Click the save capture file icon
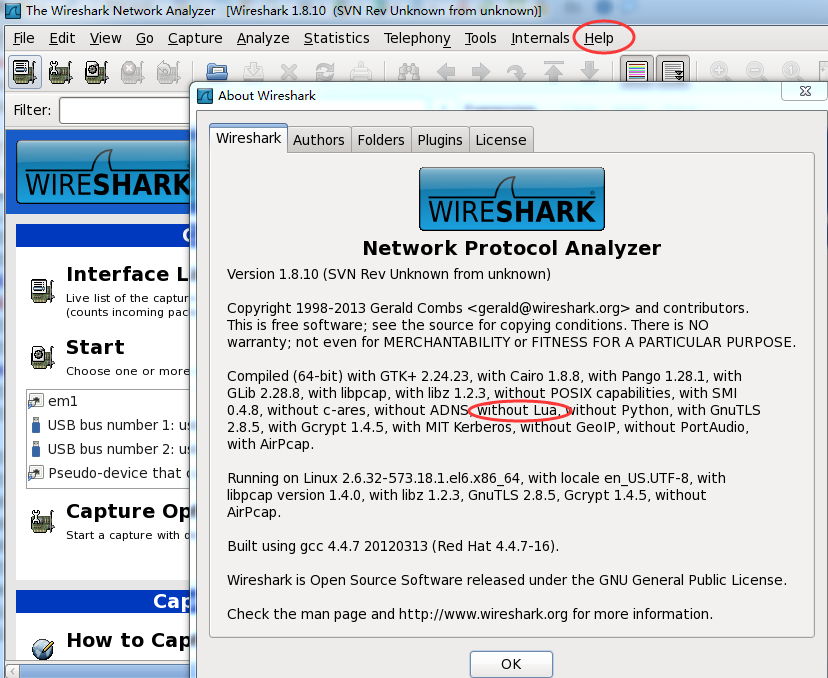 click(253, 71)
